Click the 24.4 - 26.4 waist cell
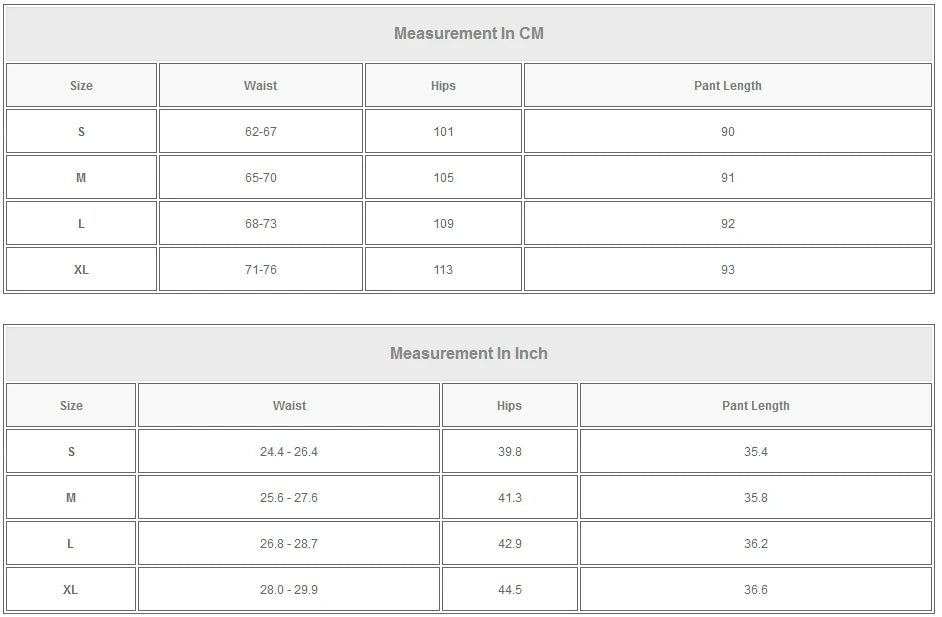Image resolution: width=942 pixels, height=617 pixels. coord(289,452)
